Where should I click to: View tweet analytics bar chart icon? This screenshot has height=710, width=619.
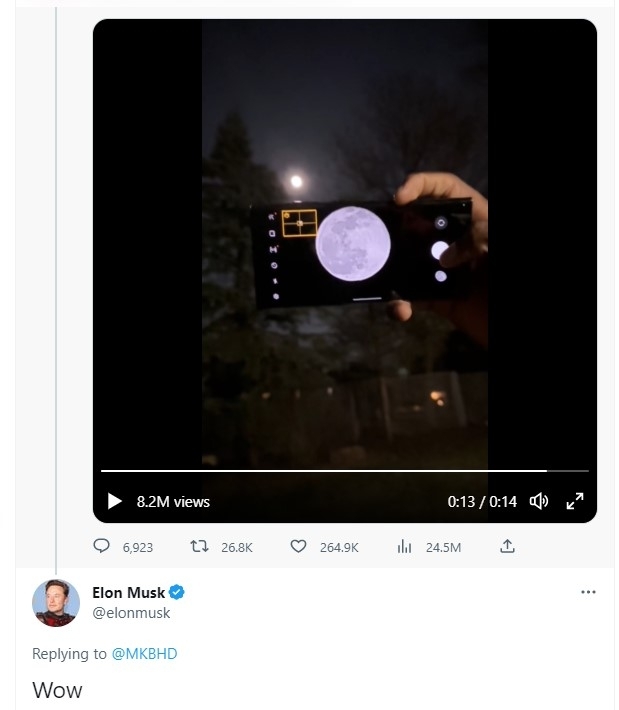click(405, 547)
